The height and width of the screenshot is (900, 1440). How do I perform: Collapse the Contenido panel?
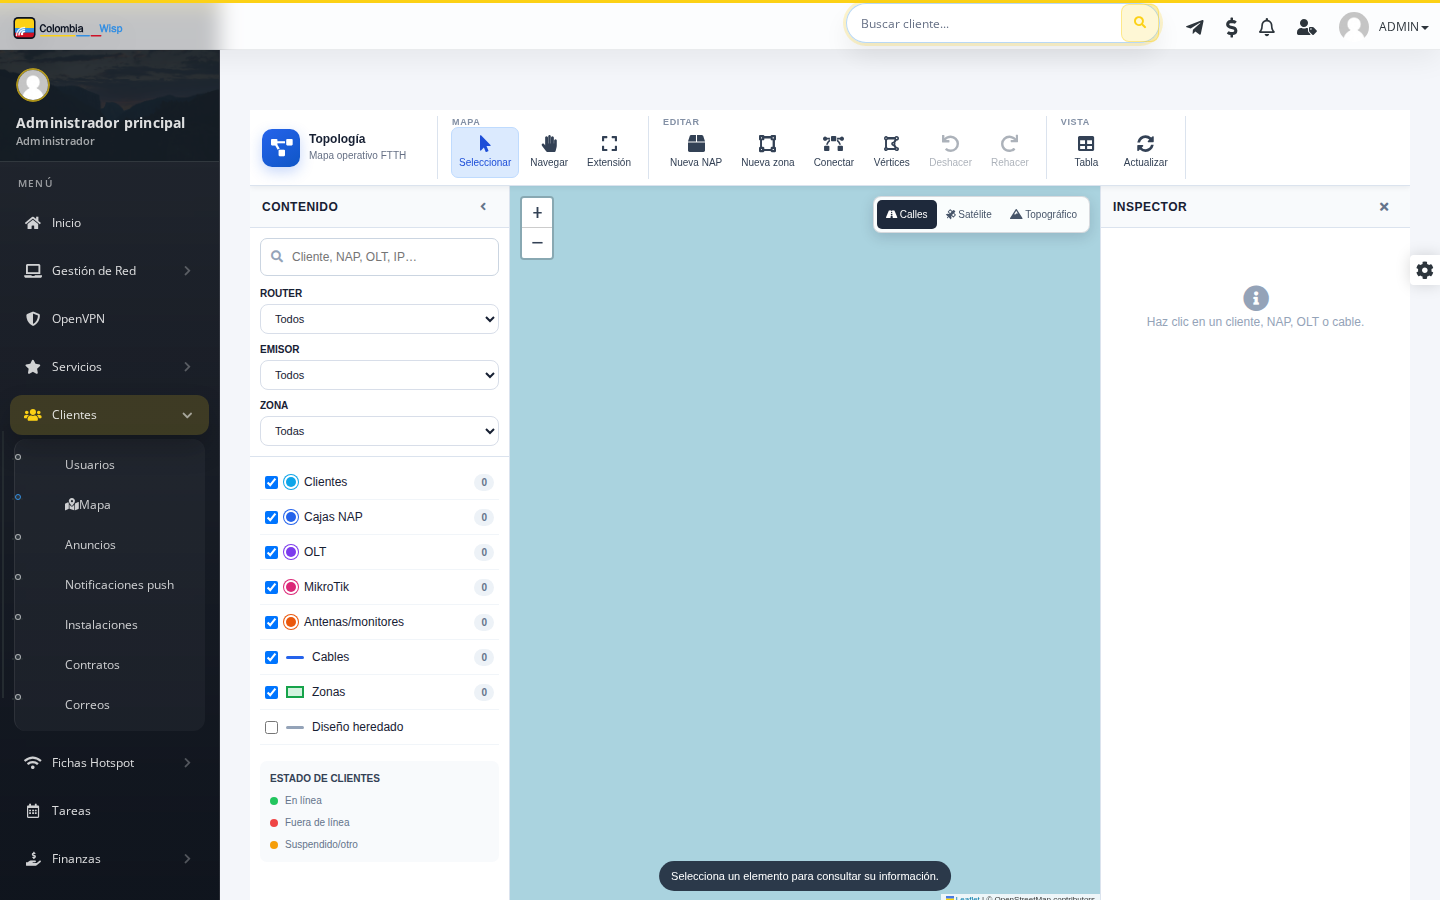[x=483, y=207]
